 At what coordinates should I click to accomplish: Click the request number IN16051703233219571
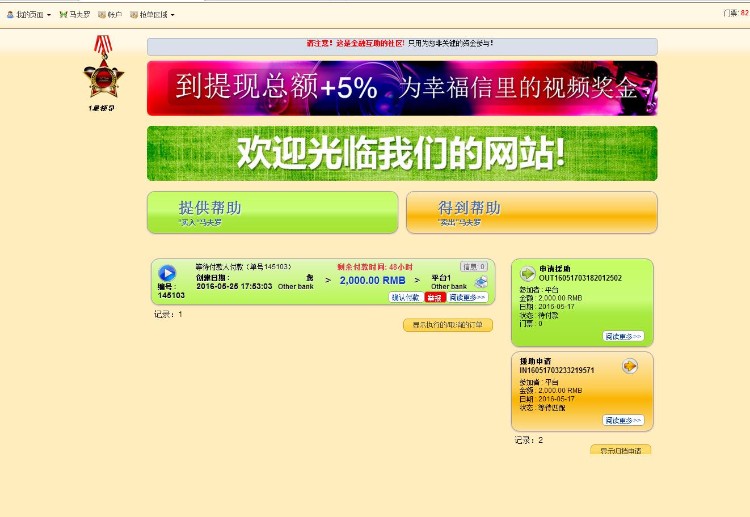[x=557, y=370]
